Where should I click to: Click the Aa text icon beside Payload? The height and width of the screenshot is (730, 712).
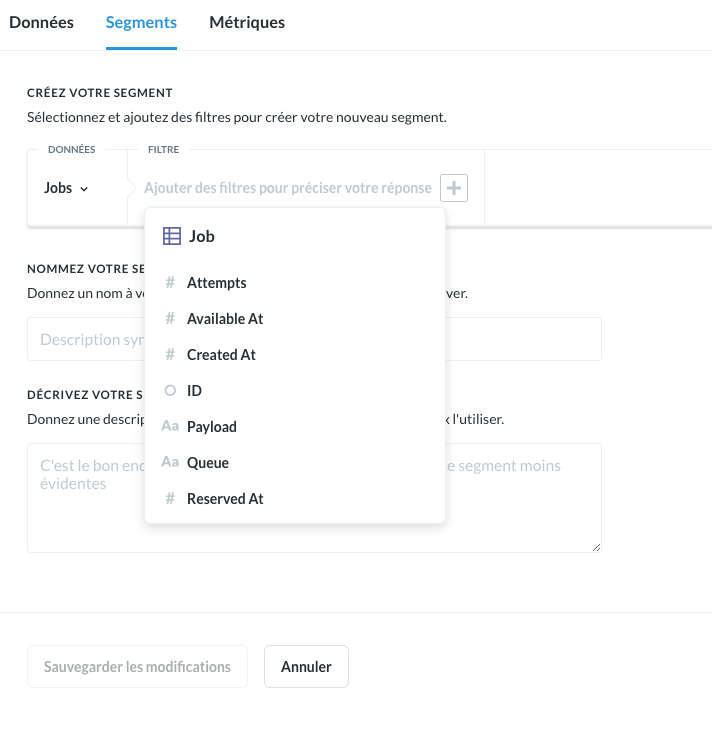(x=170, y=426)
